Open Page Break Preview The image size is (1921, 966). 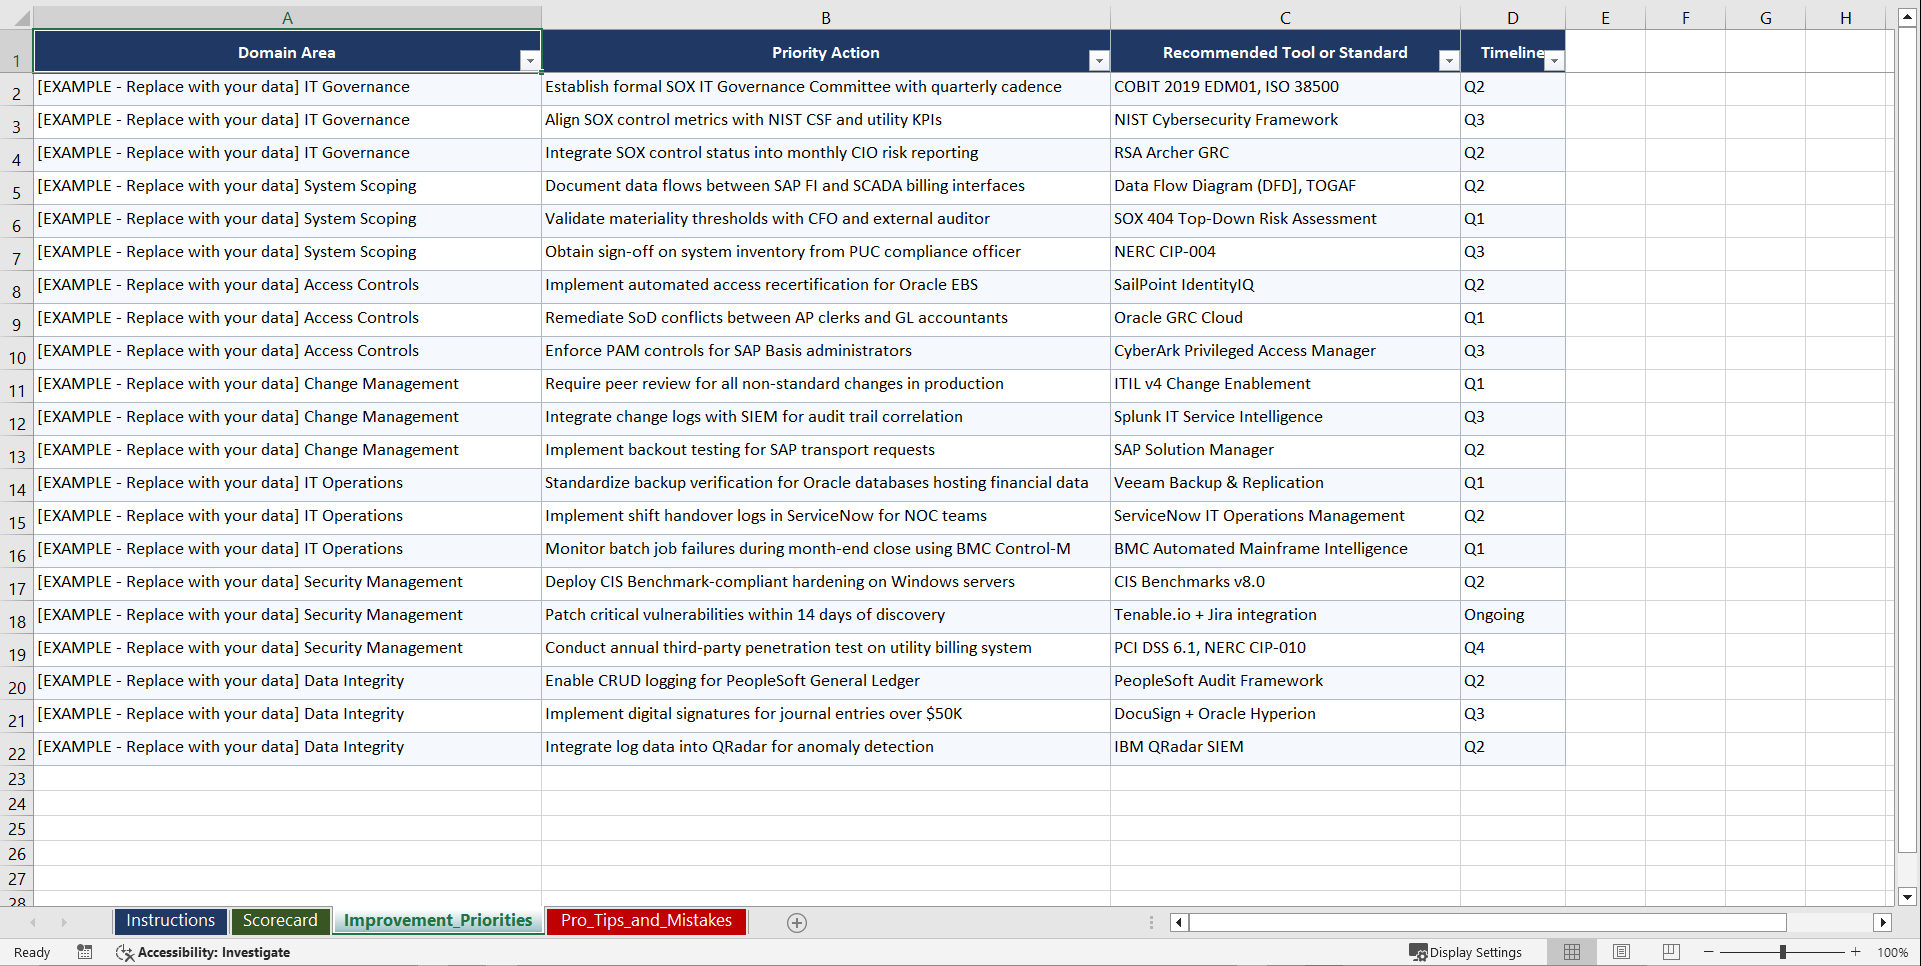[1670, 952]
